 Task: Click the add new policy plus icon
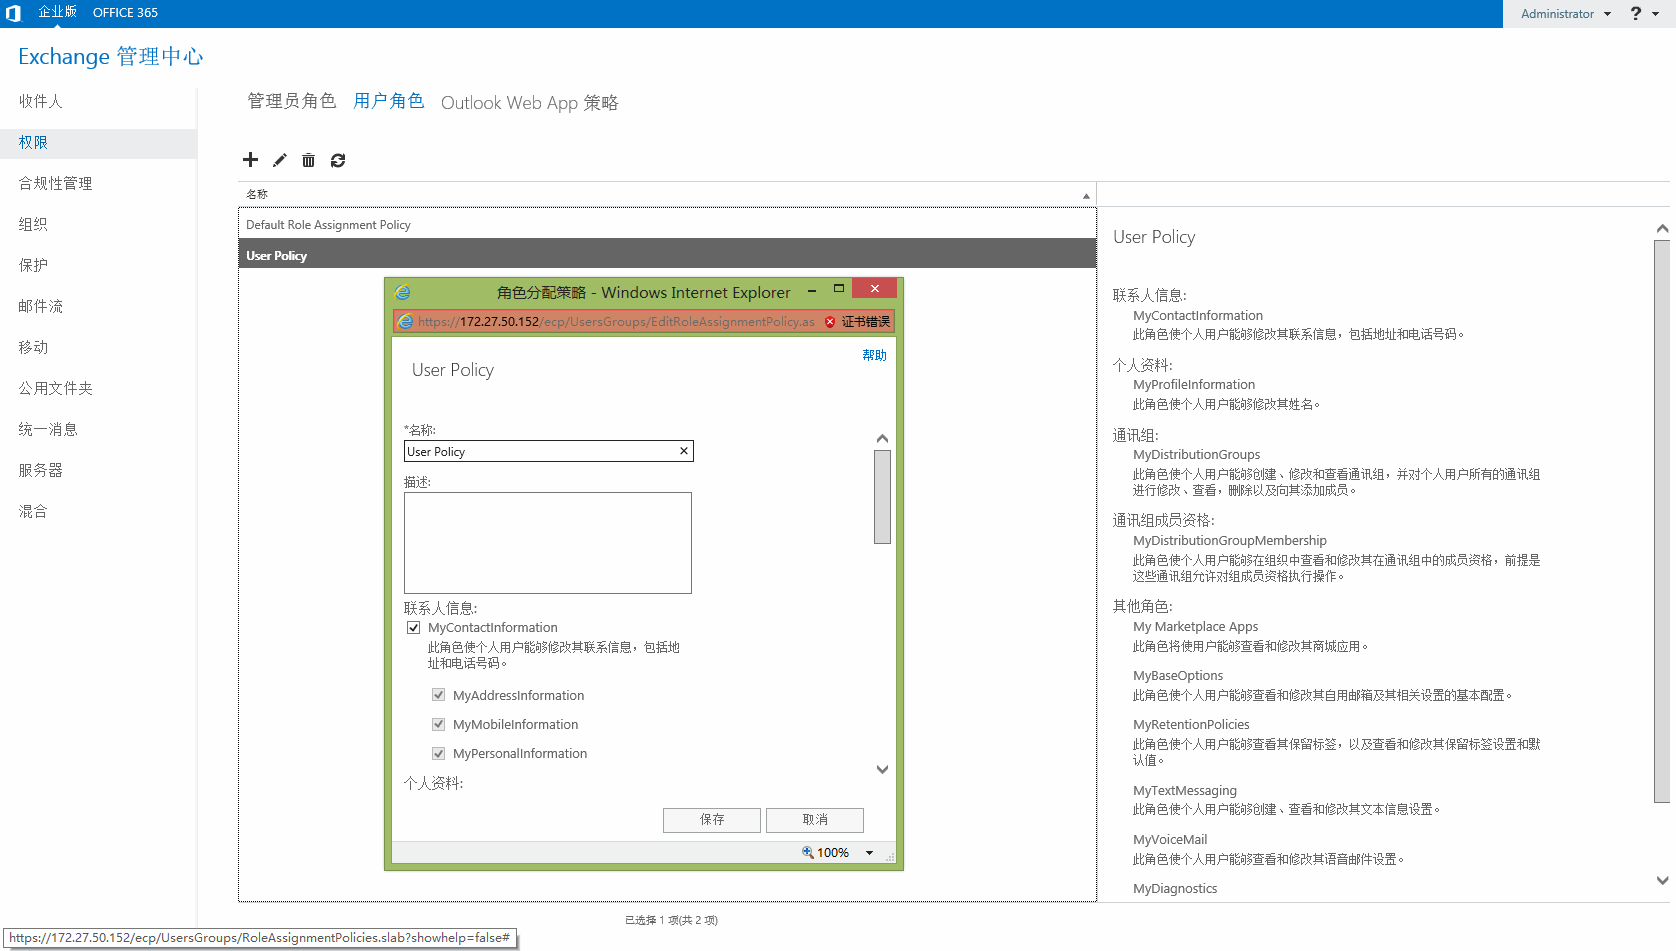(x=250, y=160)
